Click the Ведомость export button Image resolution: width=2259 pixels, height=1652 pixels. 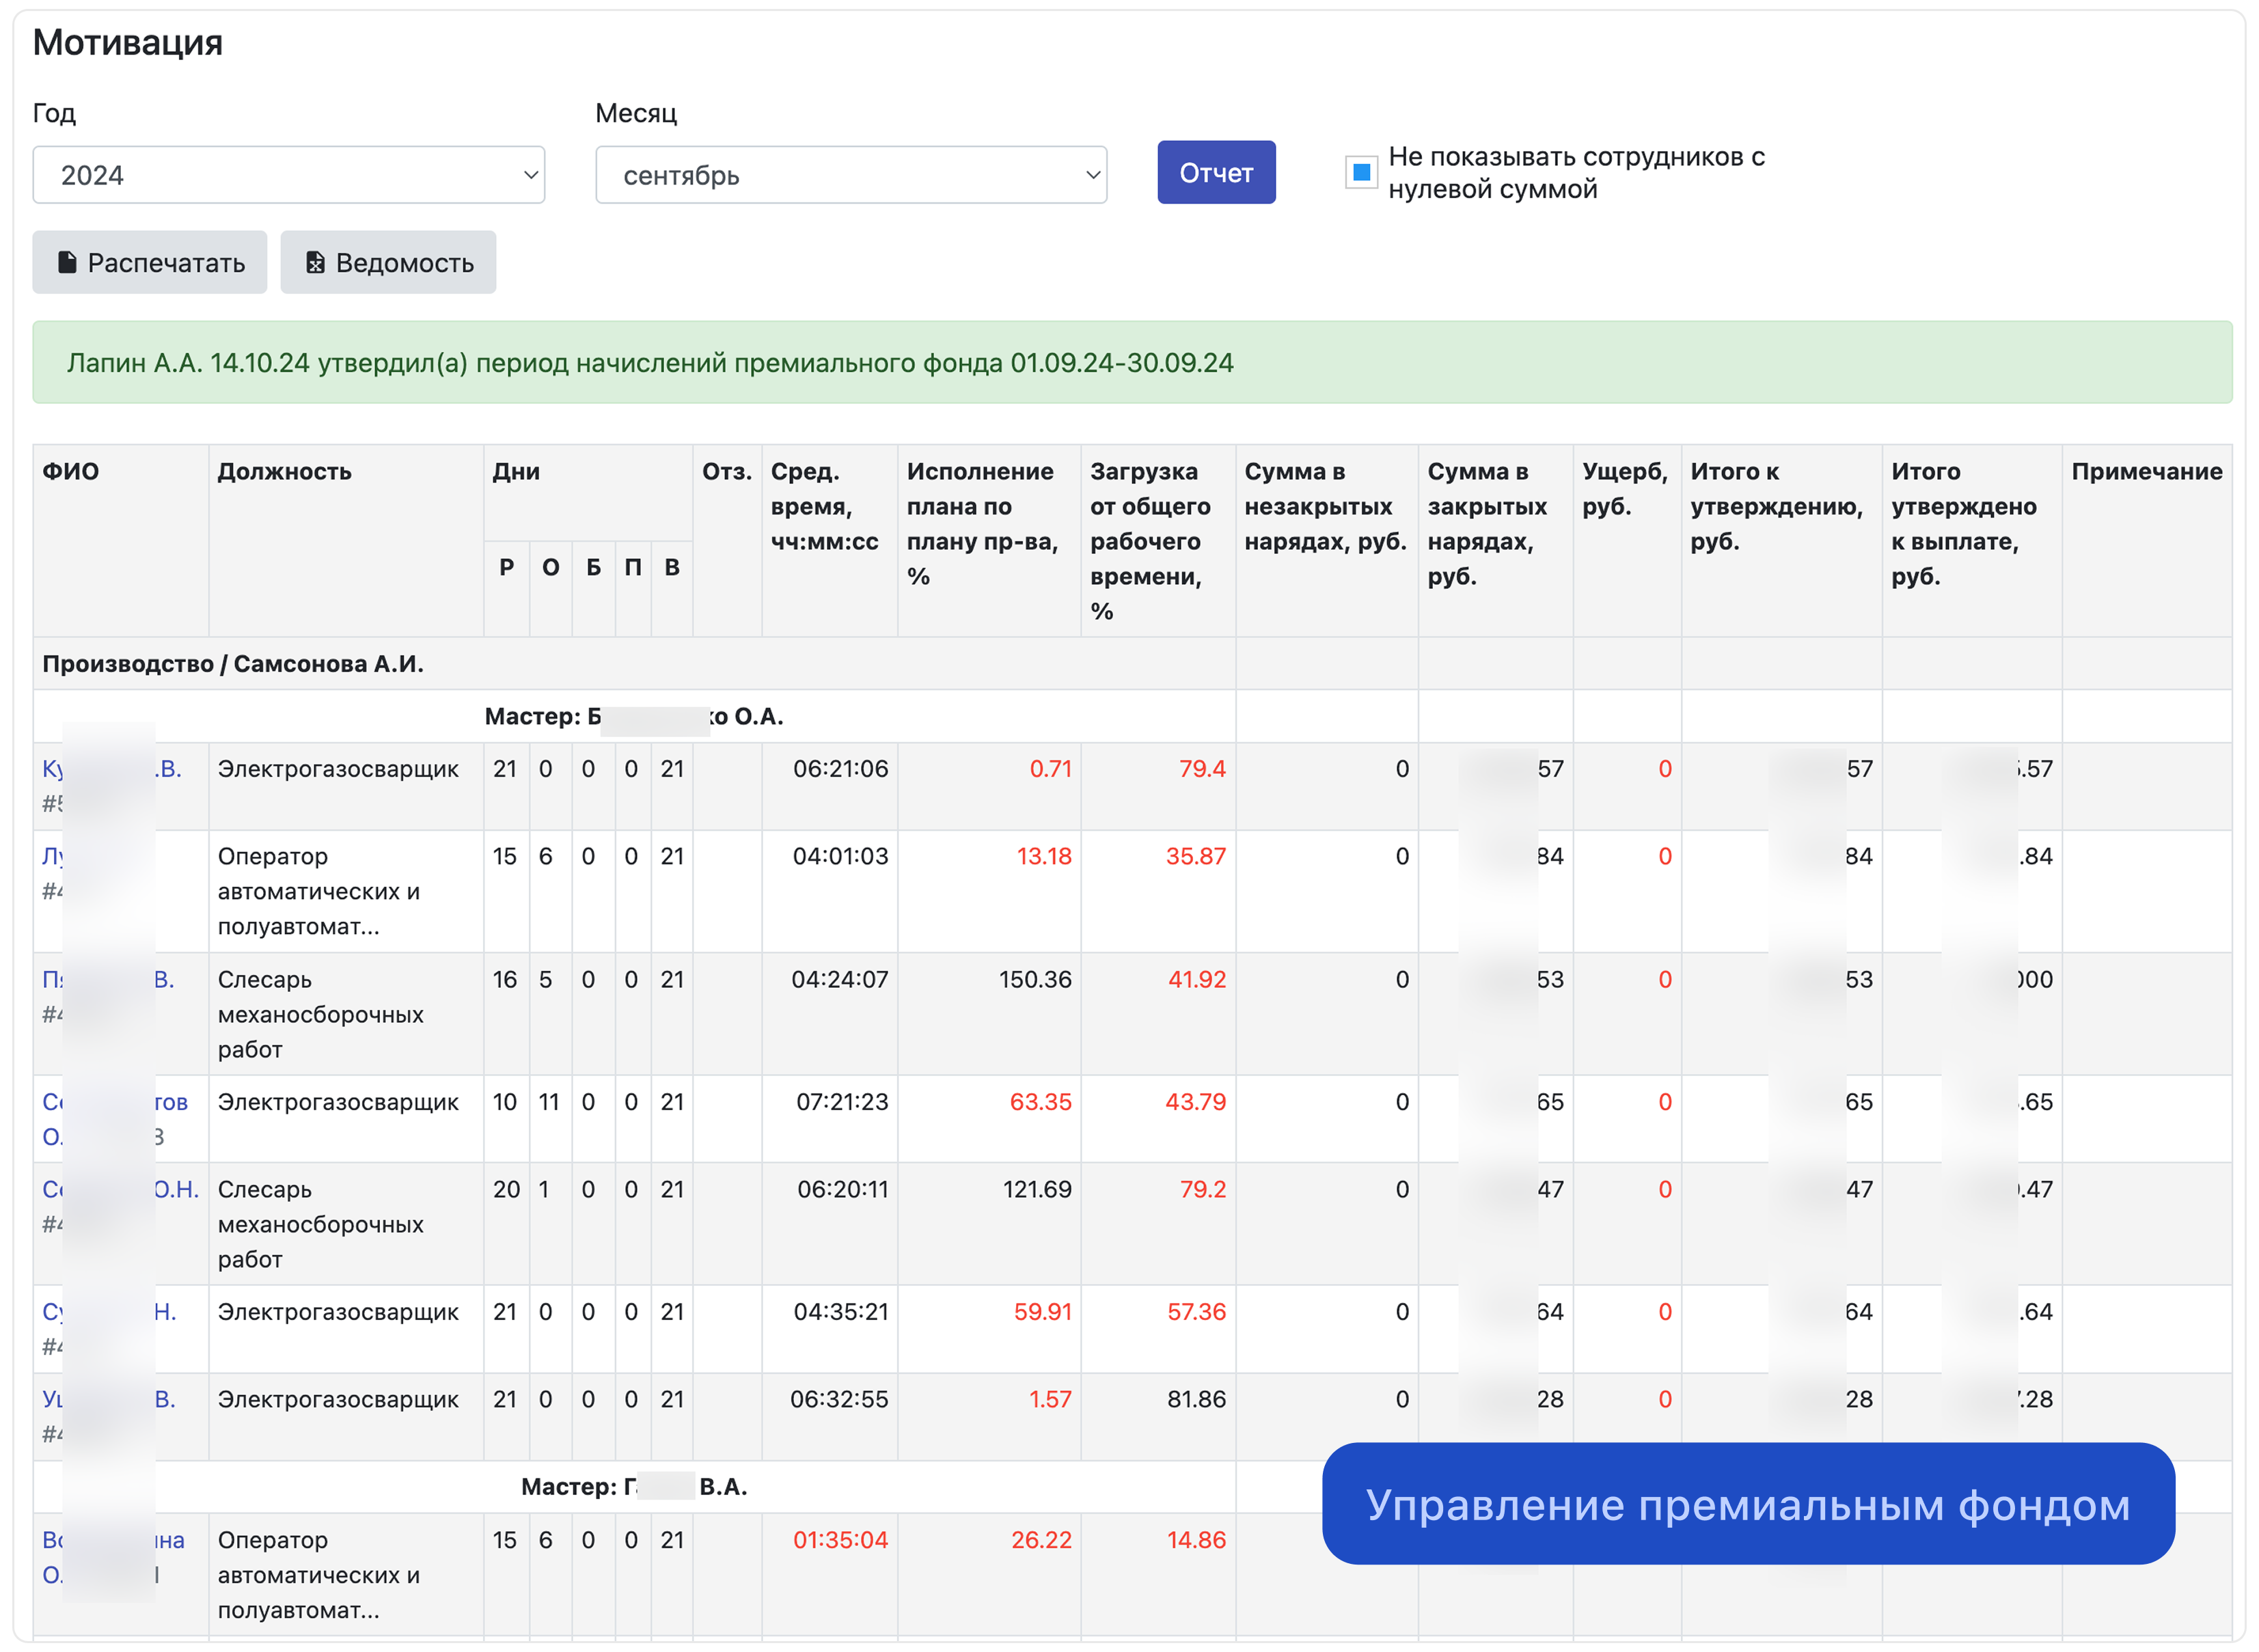[388, 263]
